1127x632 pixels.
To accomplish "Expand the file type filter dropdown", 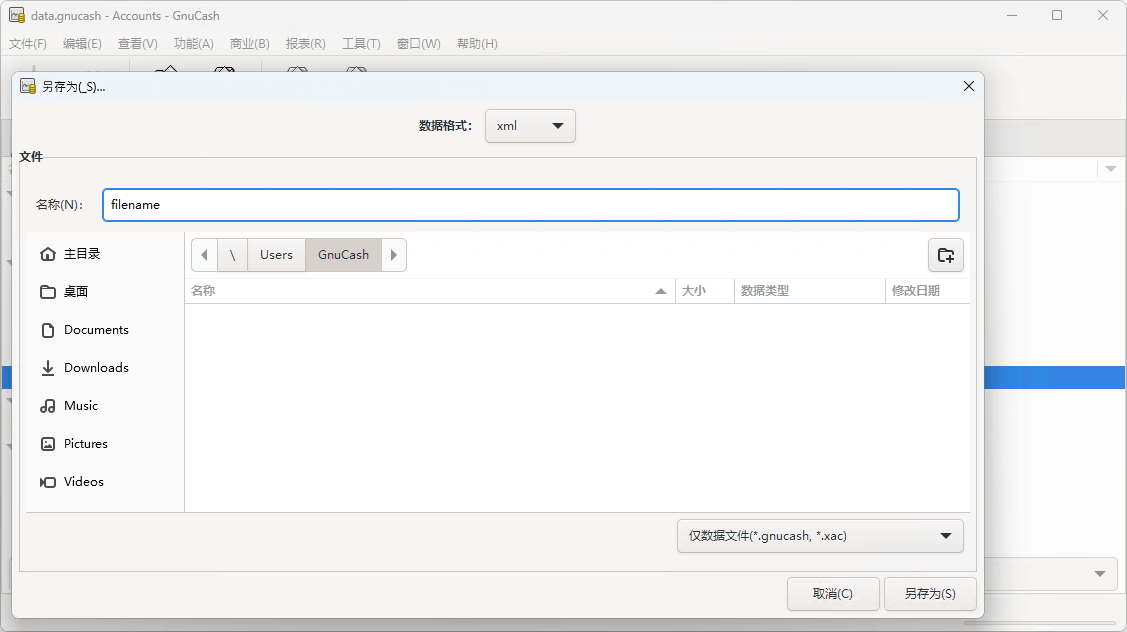I will point(820,536).
